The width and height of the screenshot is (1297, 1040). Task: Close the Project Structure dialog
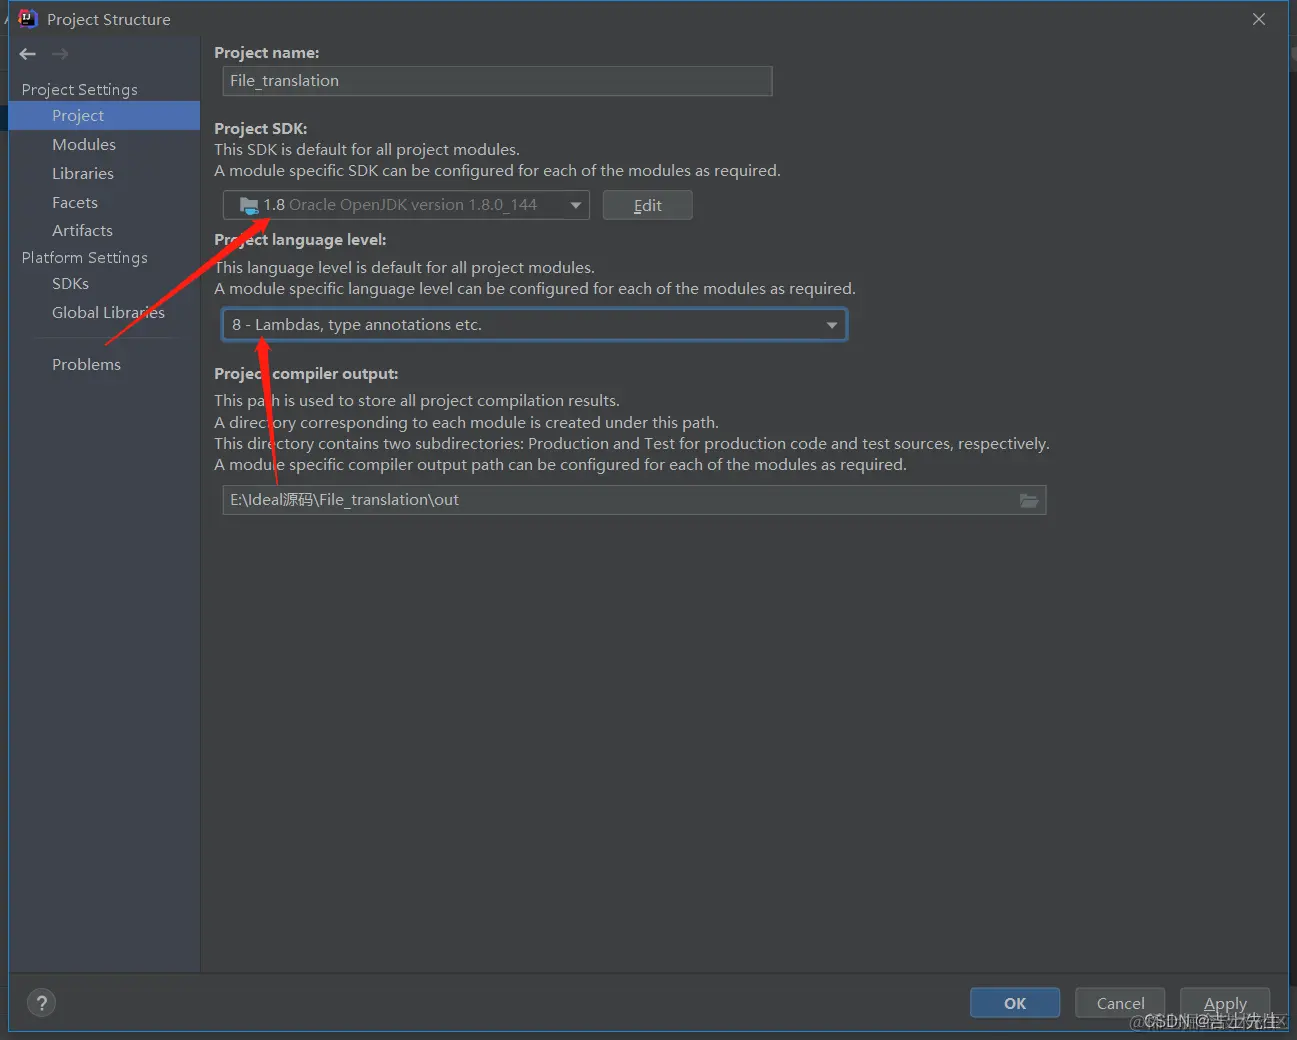point(1259,19)
